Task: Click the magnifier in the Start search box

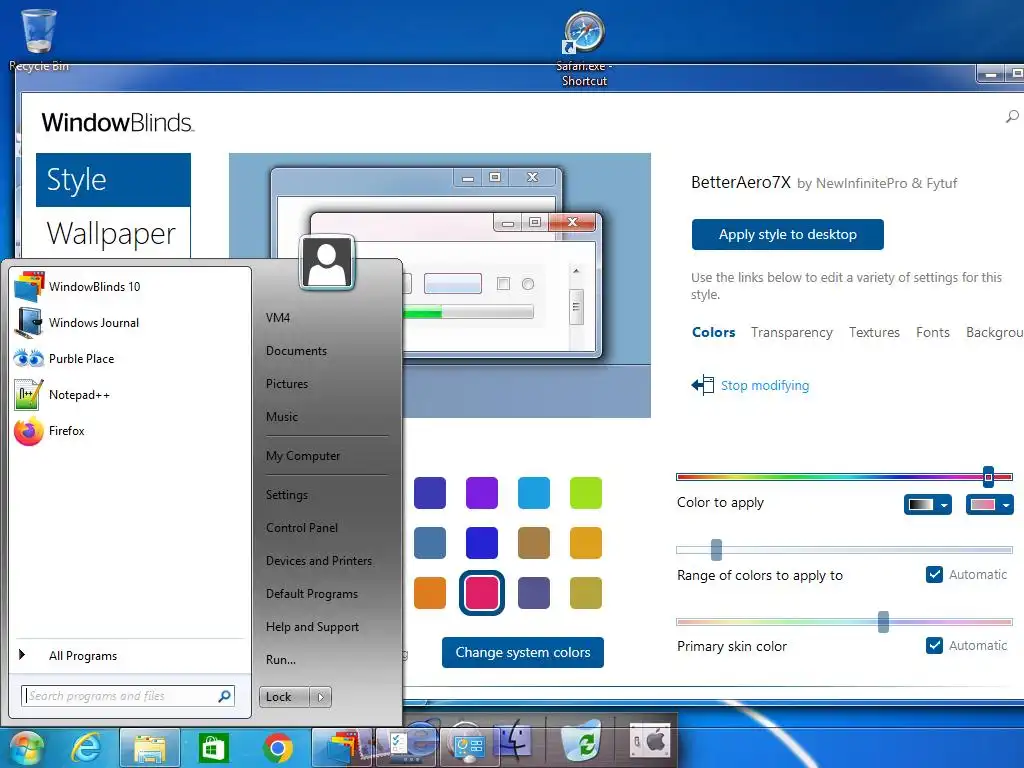Action: point(225,696)
